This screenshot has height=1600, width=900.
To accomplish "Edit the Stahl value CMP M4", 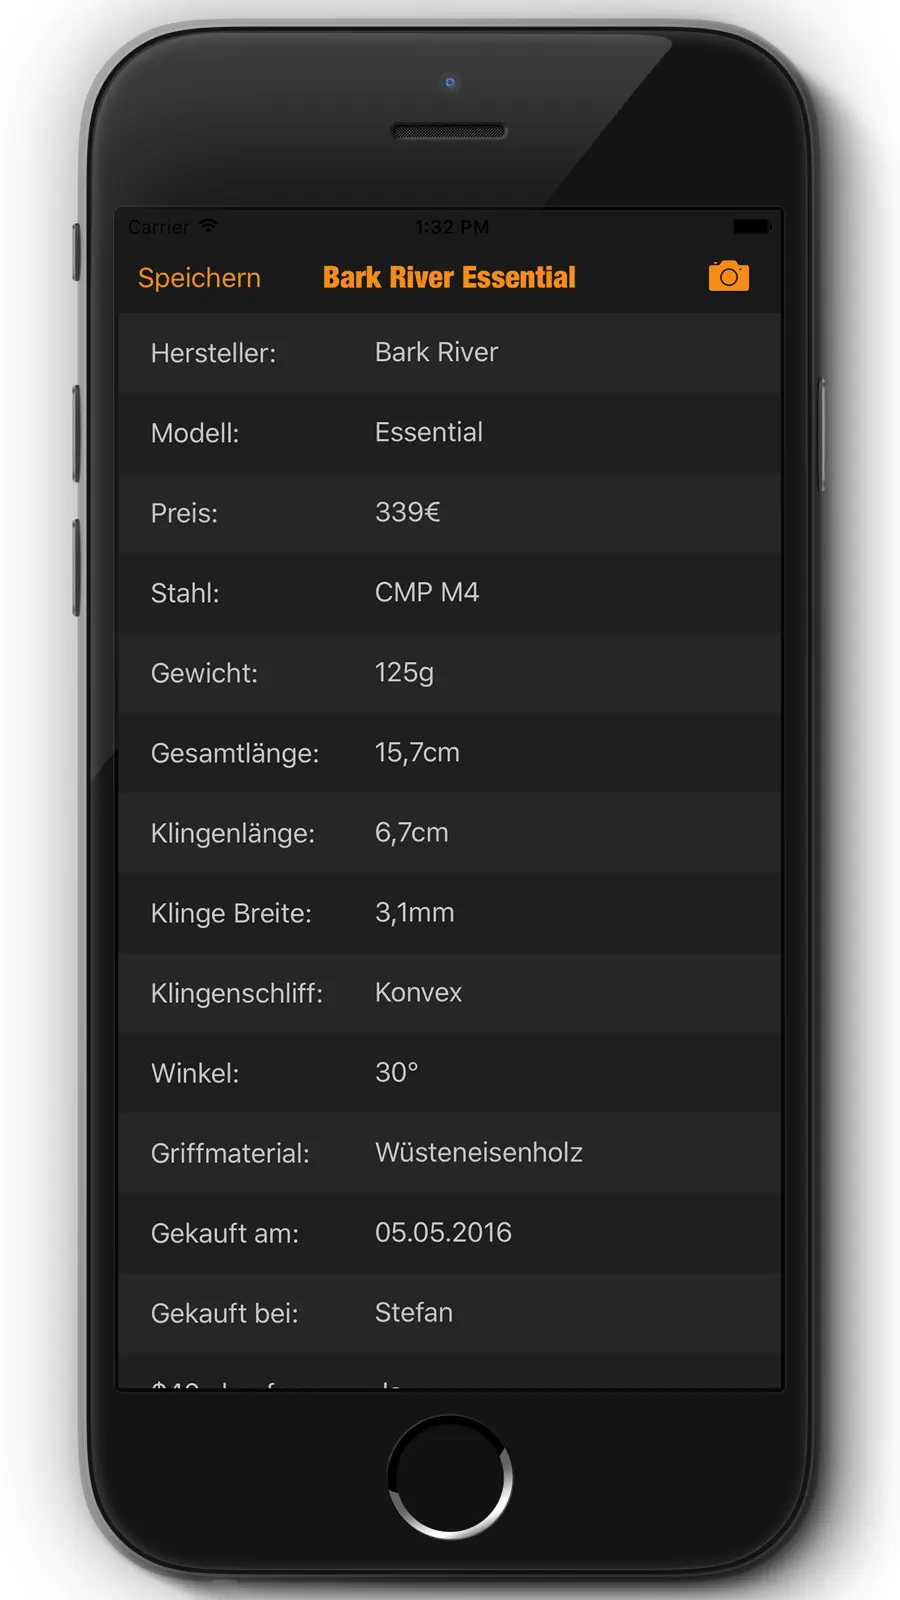I will (x=427, y=592).
